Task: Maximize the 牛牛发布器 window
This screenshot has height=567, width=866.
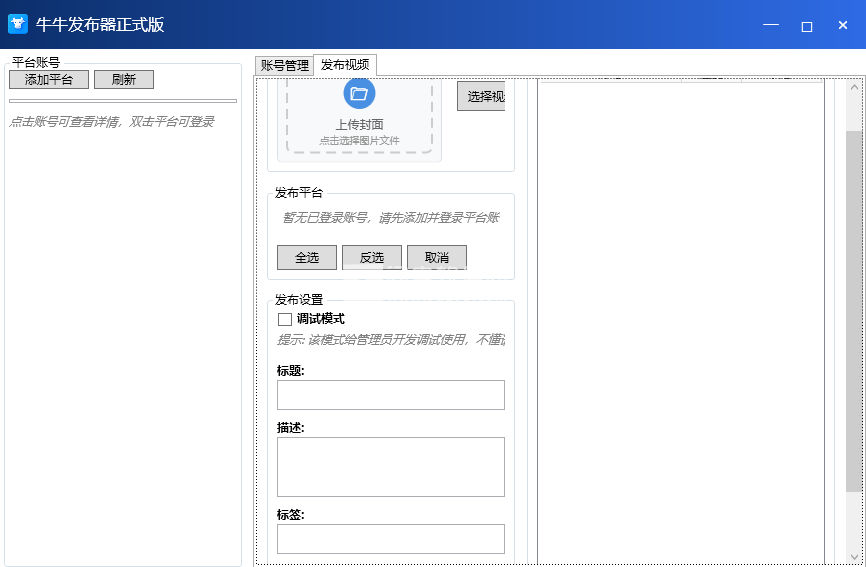Action: (x=807, y=25)
